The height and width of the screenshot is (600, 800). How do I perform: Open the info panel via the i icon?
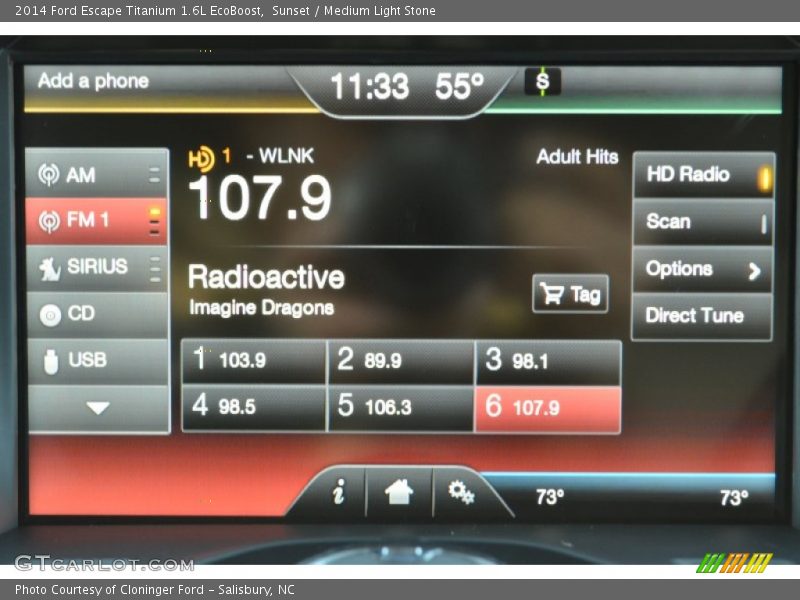(338, 491)
